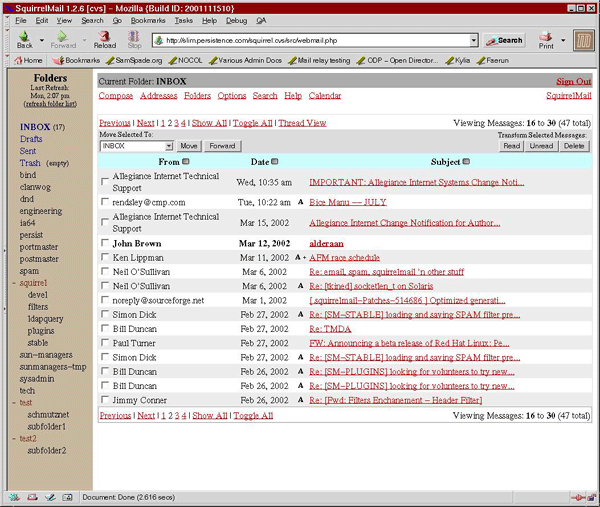This screenshot has width=600, height=507.
Task: Click the Sign Out link
Action: [574, 82]
